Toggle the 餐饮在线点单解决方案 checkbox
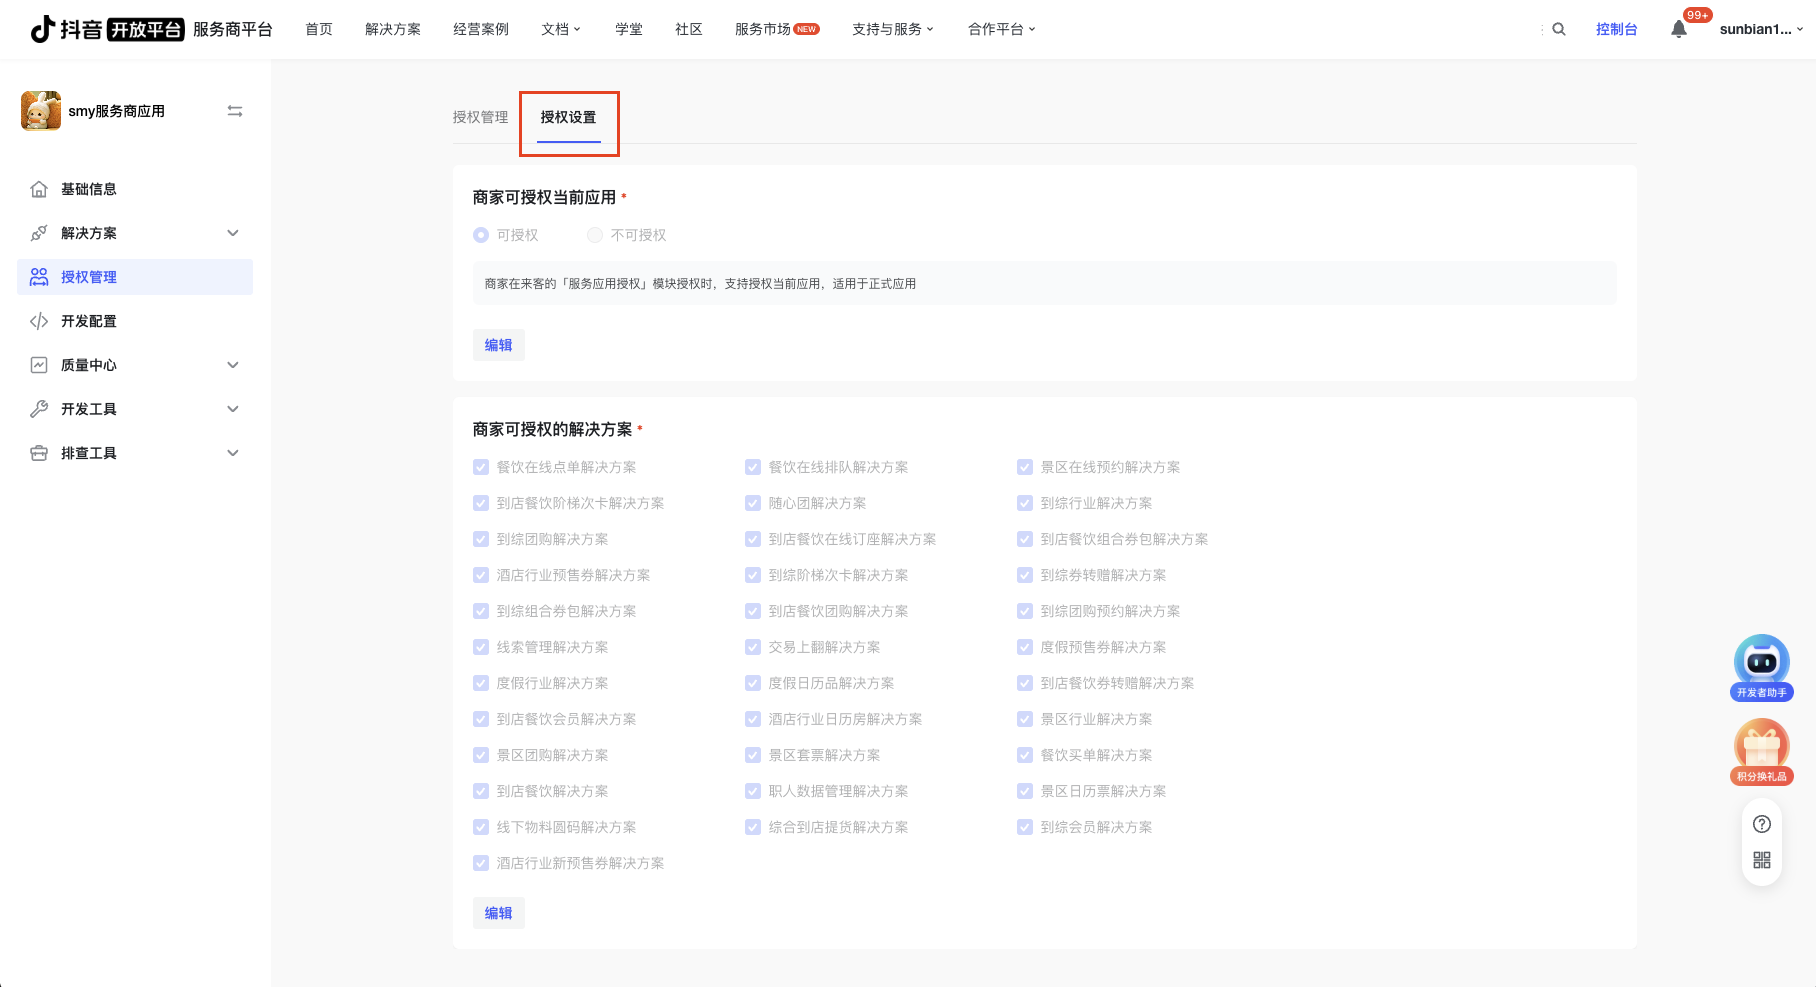This screenshot has width=1816, height=987. click(481, 467)
